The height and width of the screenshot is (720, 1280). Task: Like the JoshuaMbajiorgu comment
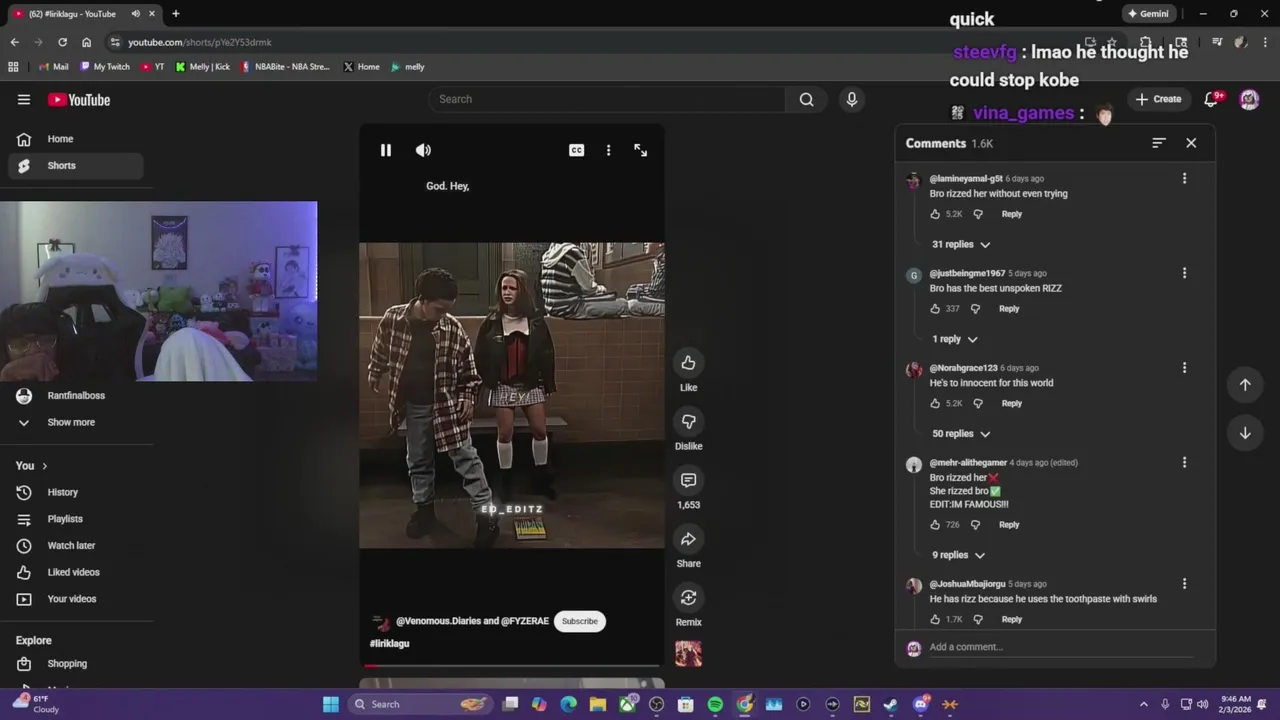(935, 619)
